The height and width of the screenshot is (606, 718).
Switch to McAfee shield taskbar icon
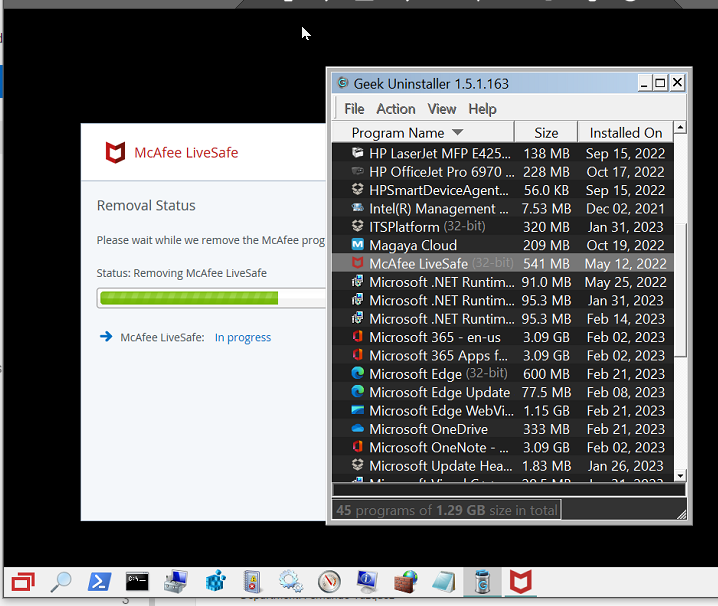coord(521,582)
